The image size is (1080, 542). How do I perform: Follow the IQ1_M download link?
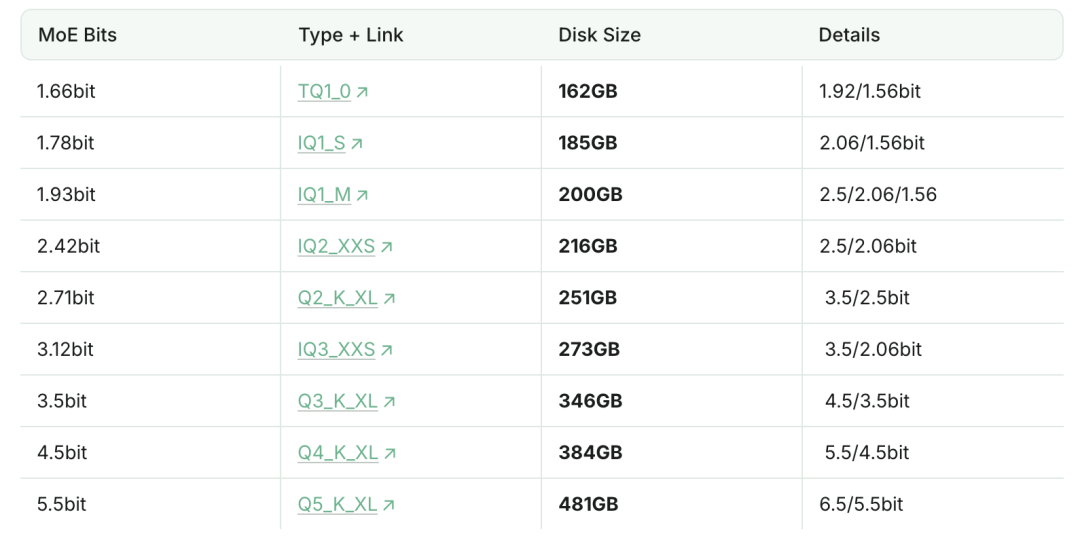coord(324,194)
